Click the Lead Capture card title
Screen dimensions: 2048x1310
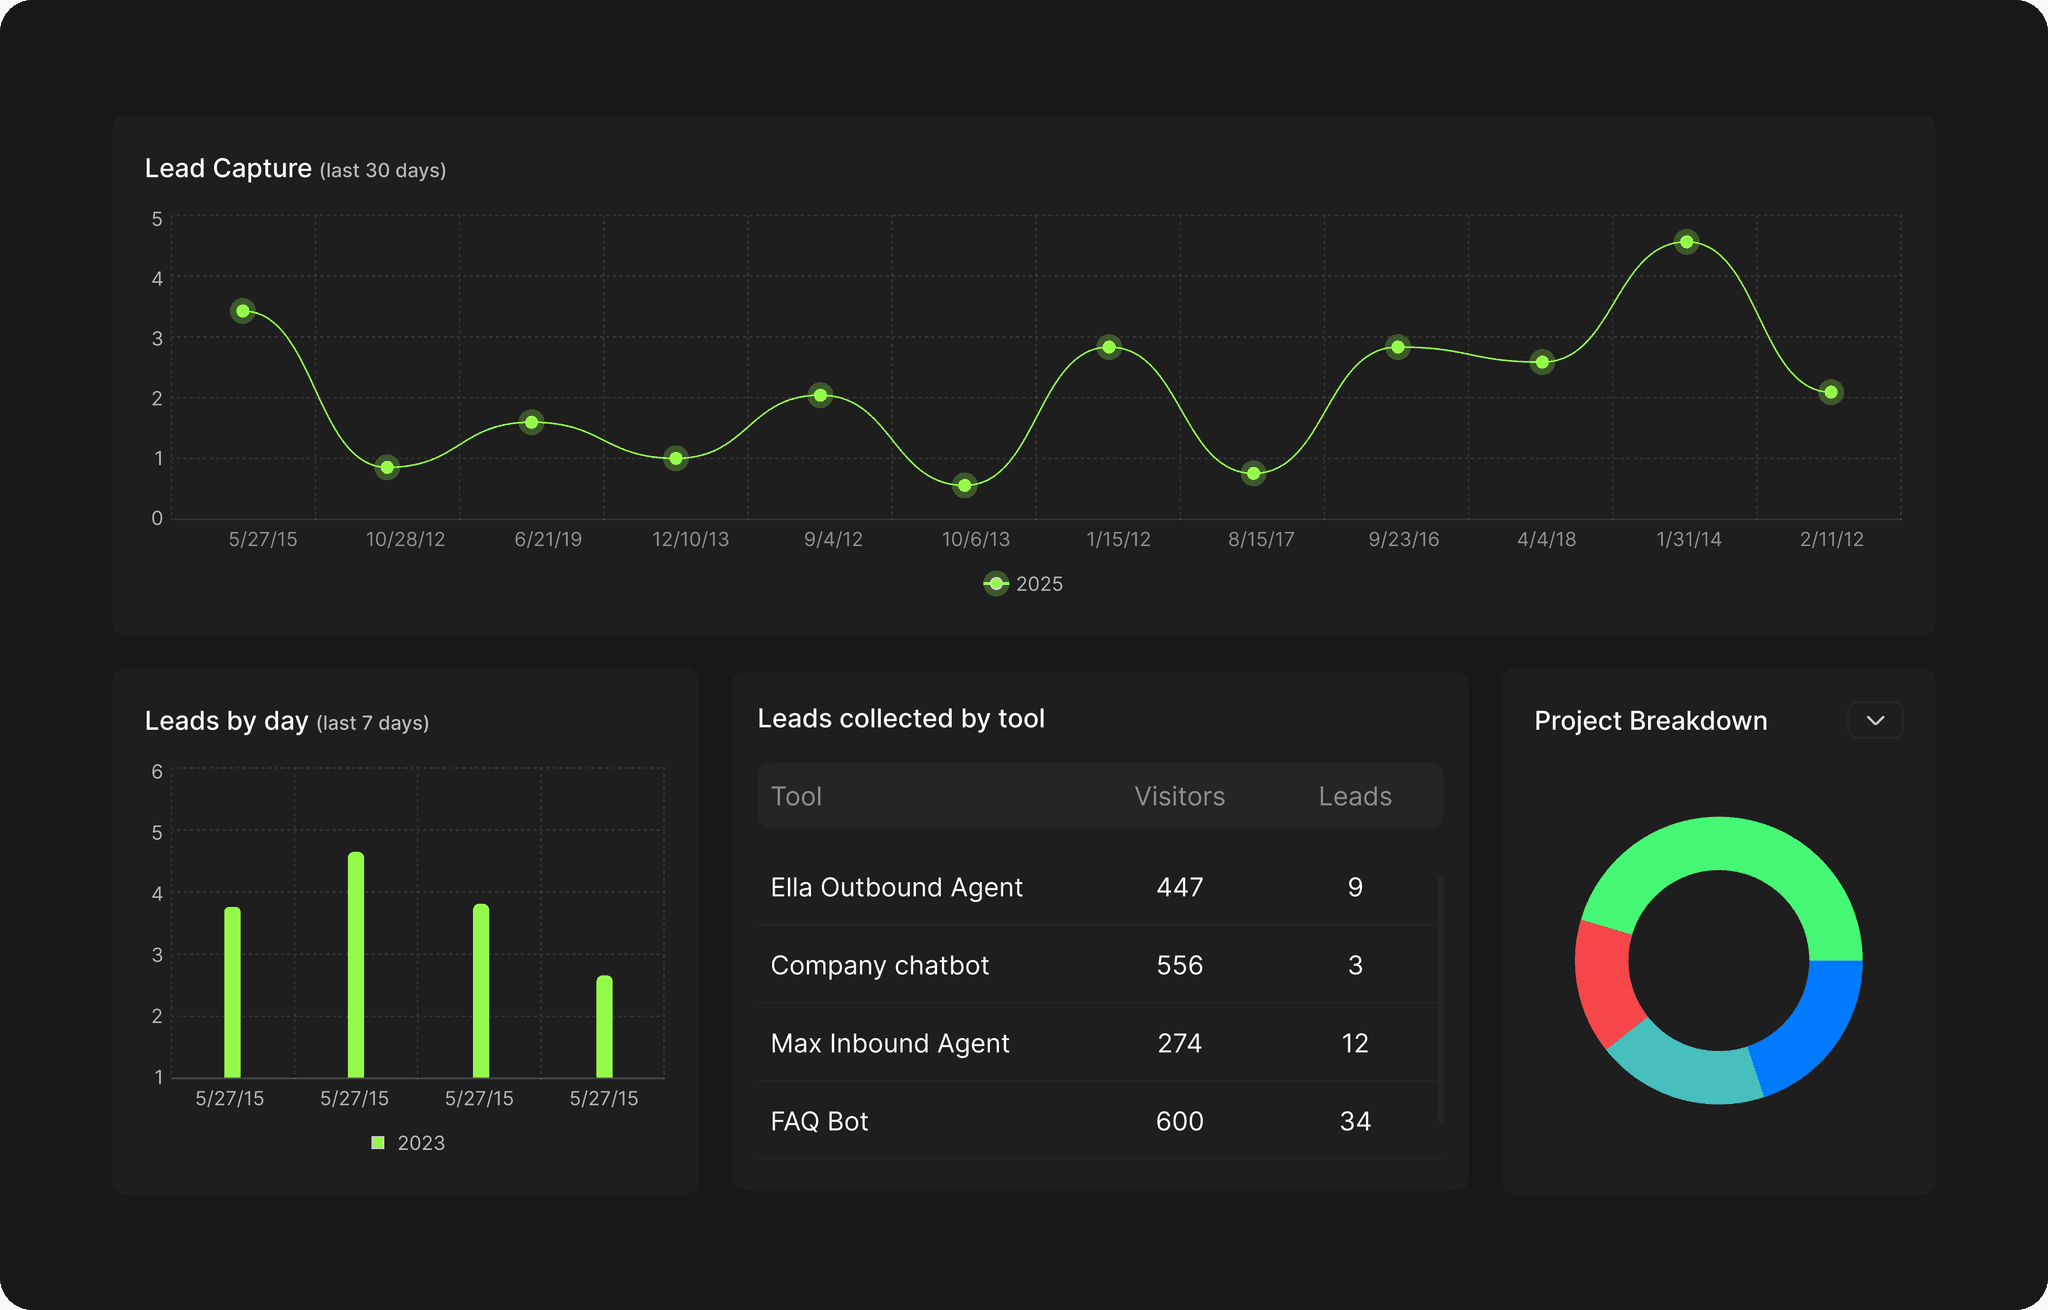point(228,168)
